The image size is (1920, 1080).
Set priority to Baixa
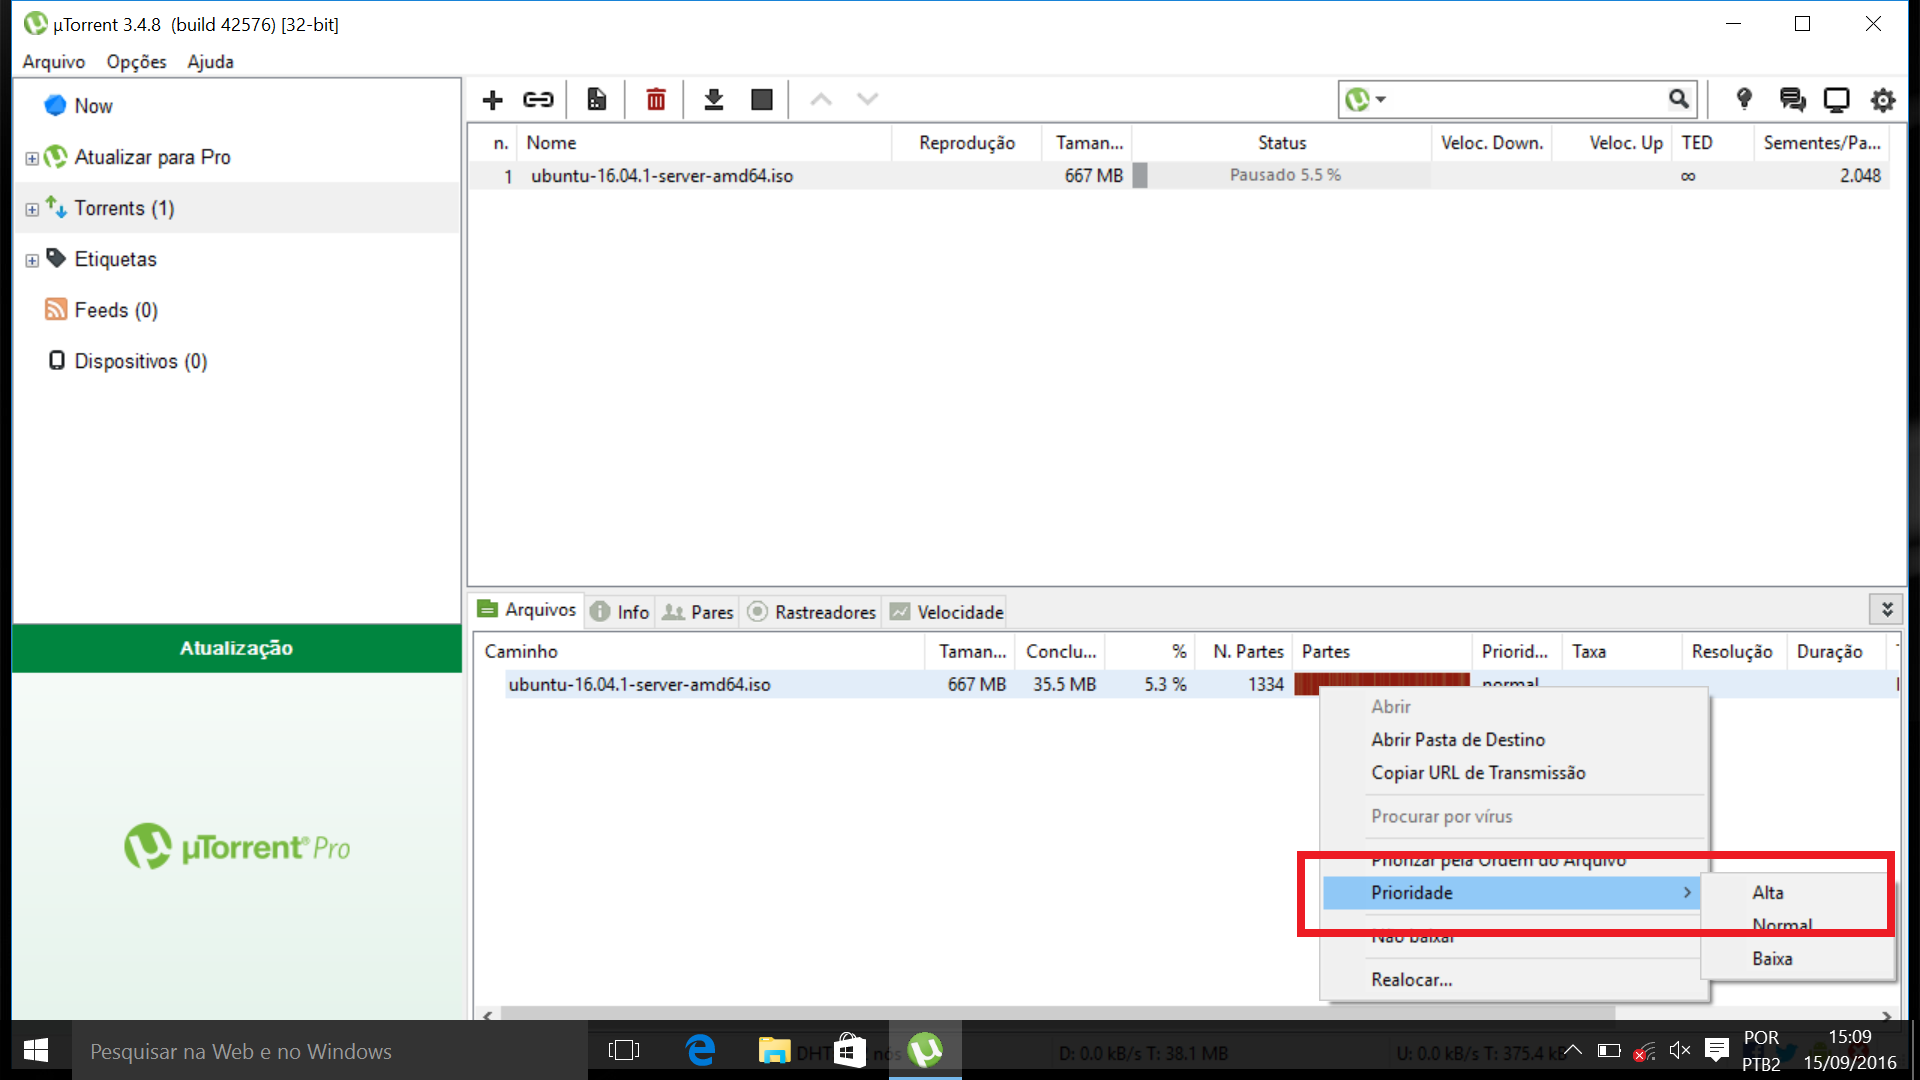[x=1772, y=959]
